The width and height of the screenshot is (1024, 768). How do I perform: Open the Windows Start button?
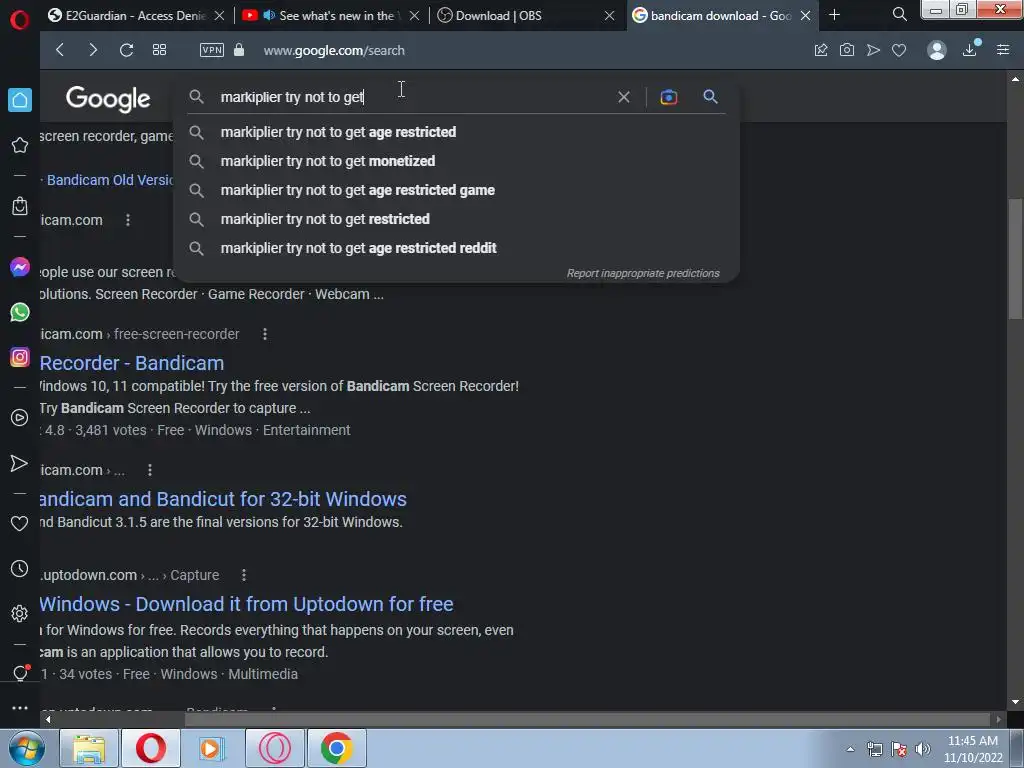[27, 748]
